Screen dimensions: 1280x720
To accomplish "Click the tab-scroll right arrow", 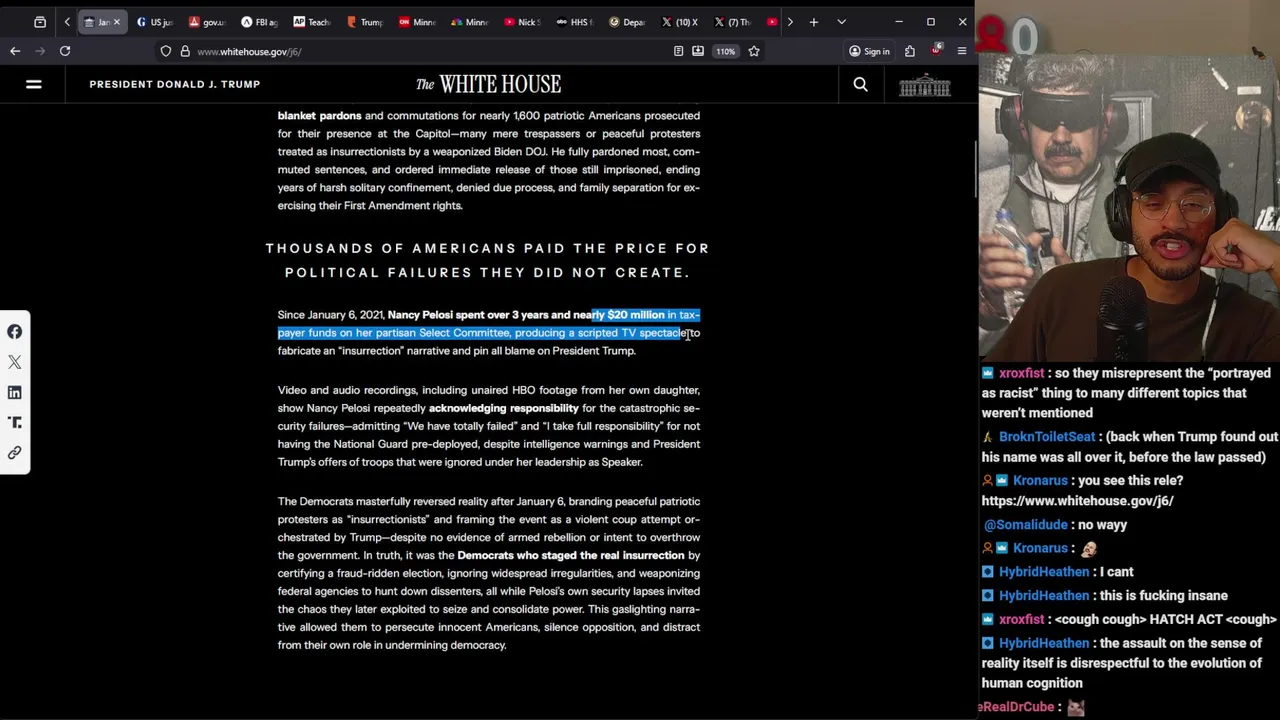I will coord(790,22).
